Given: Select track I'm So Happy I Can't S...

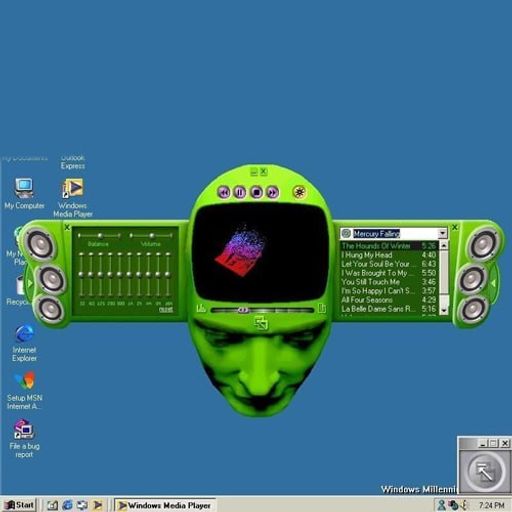Looking at the screenshot, I should coord(389,291).
